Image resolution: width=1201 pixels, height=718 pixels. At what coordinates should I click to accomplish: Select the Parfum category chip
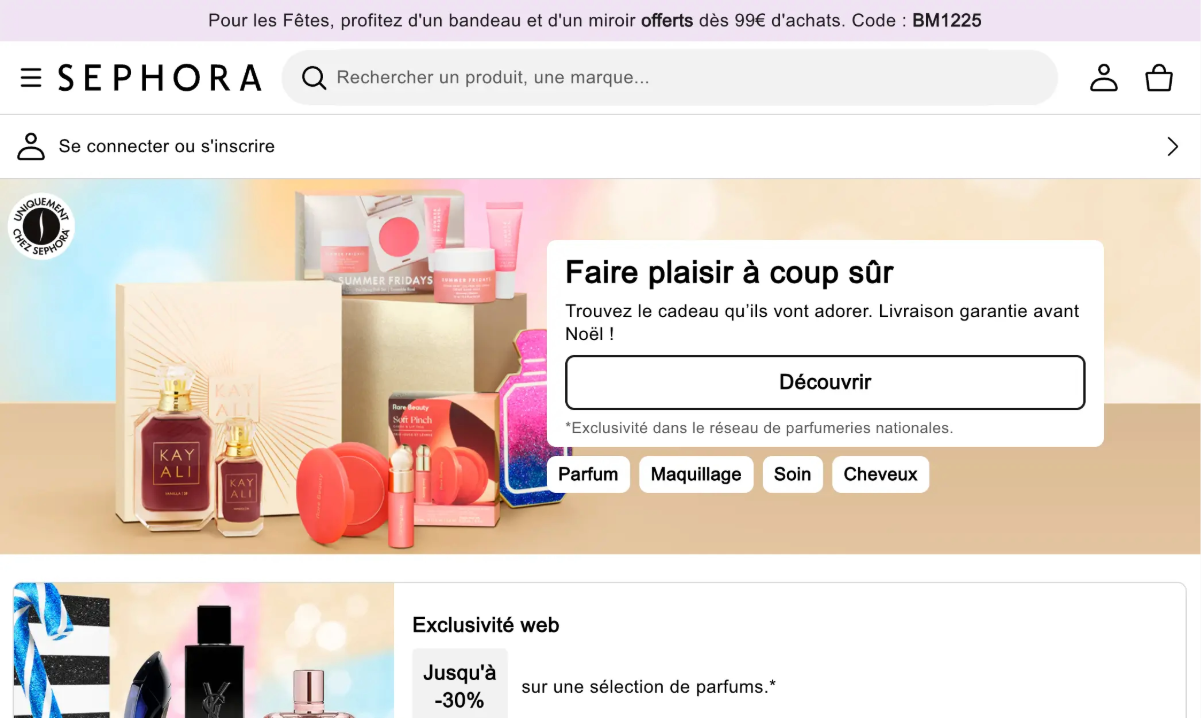(x=588, y=474)
